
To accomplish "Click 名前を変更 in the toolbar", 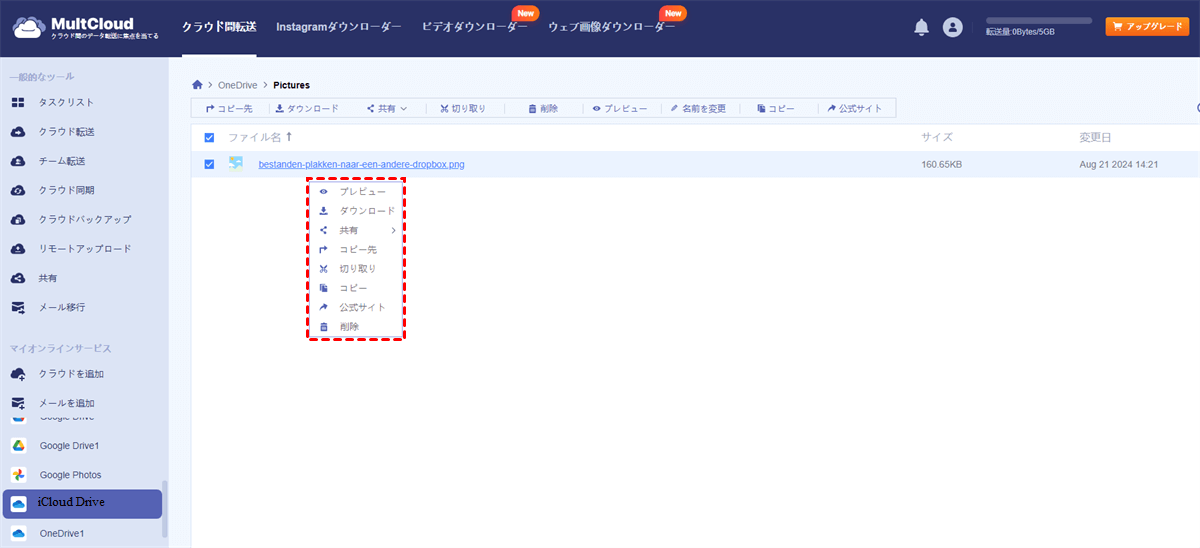I will pos(698,108).
